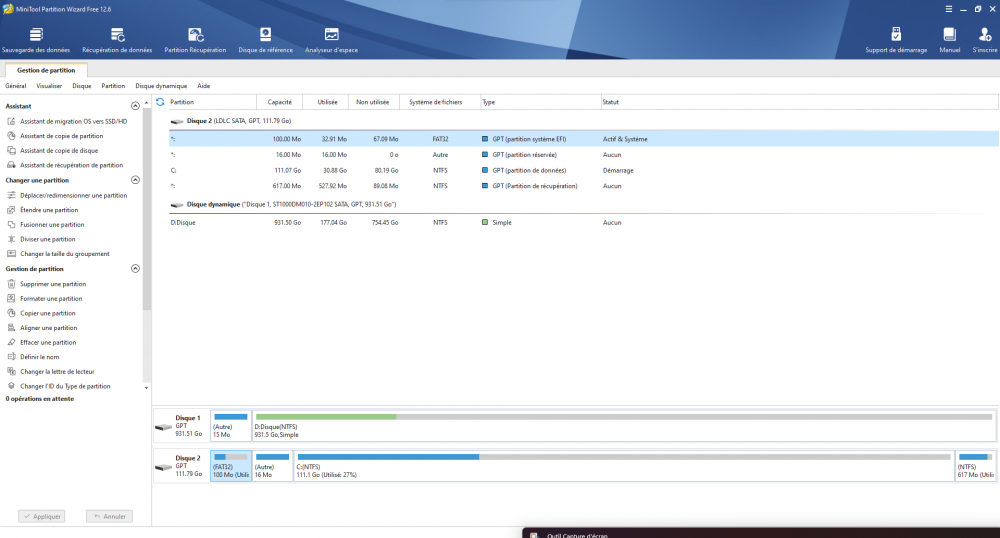Select Assistant de migration OS vers SSD/HD
Image resolution: width=1000 pixels, height=538 pixels.
(x=74, y=121)
